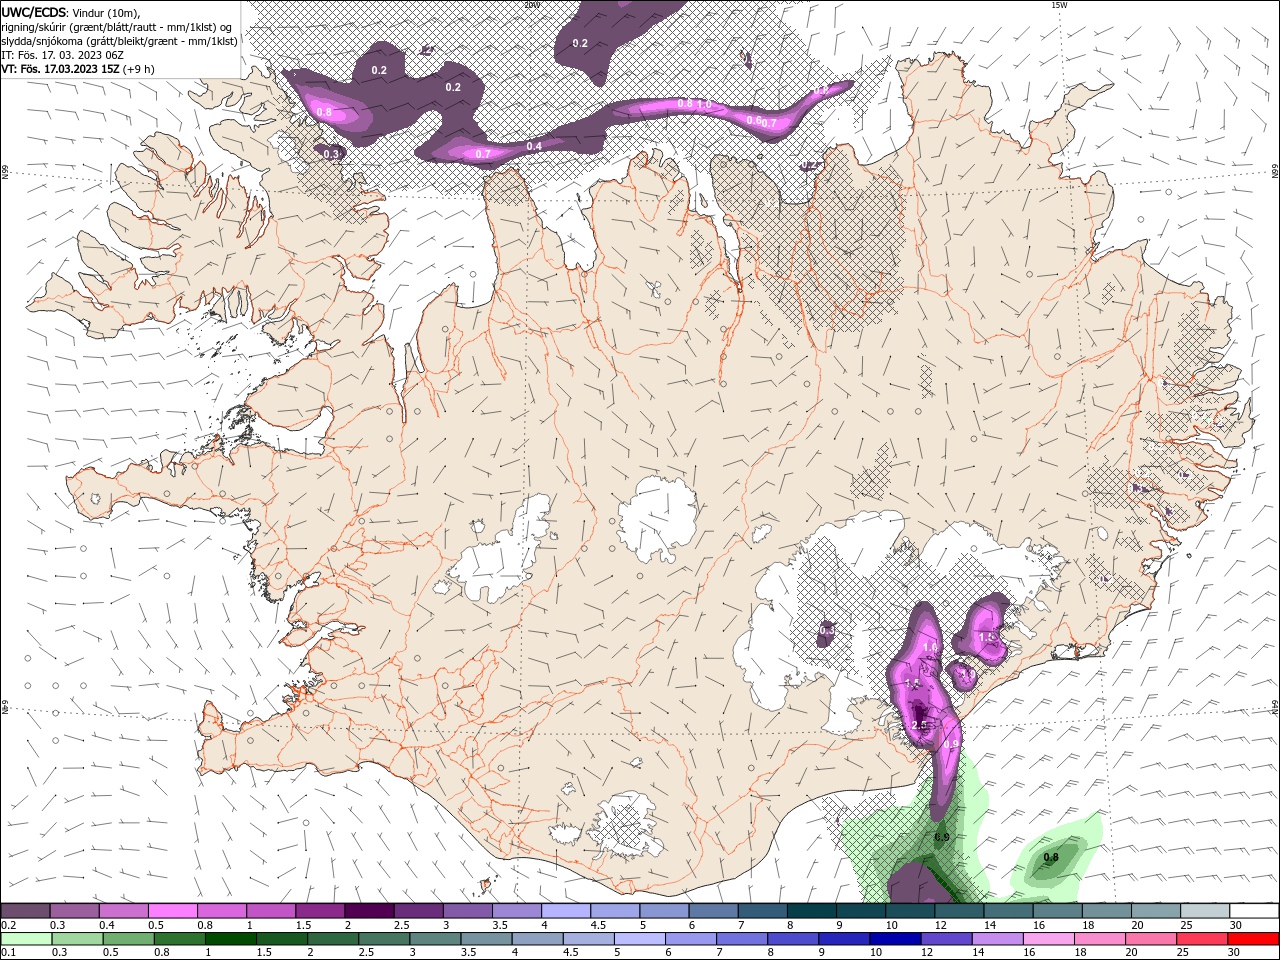Image resolution: width=1280 pixels, height=960 pixels.
Task: Click the pink rain-scale swatch between 18 and 20
Action: (x=1099, y=939)
